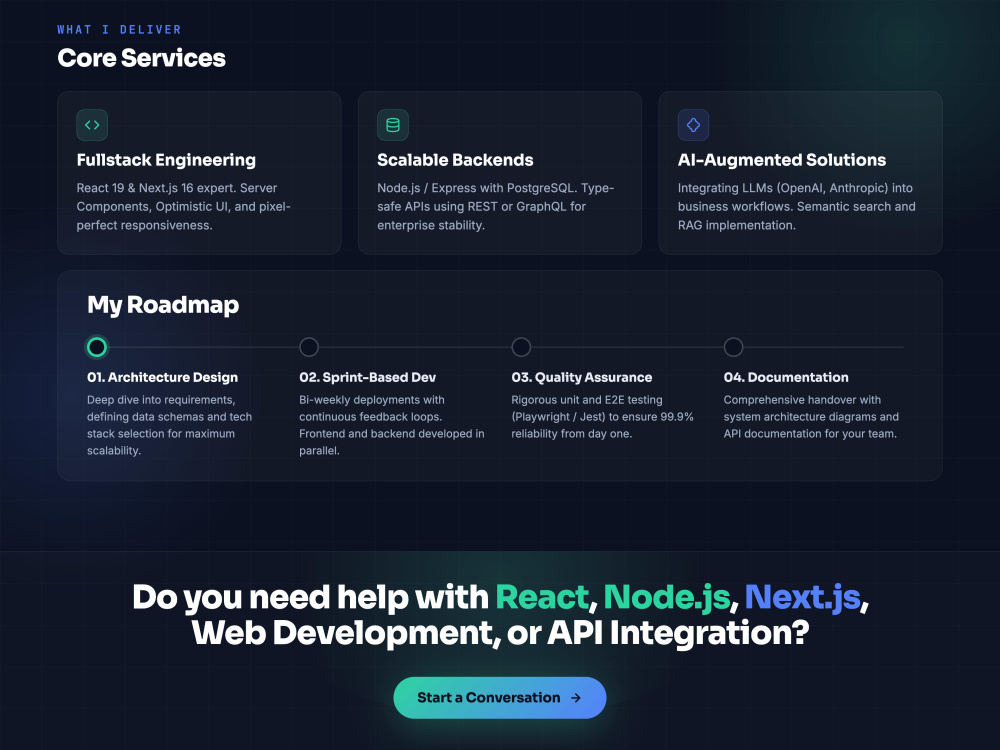Select the Quality Assurance roadmap step circle
This screenshot has width=1000, height=750.
pos(521,347)
